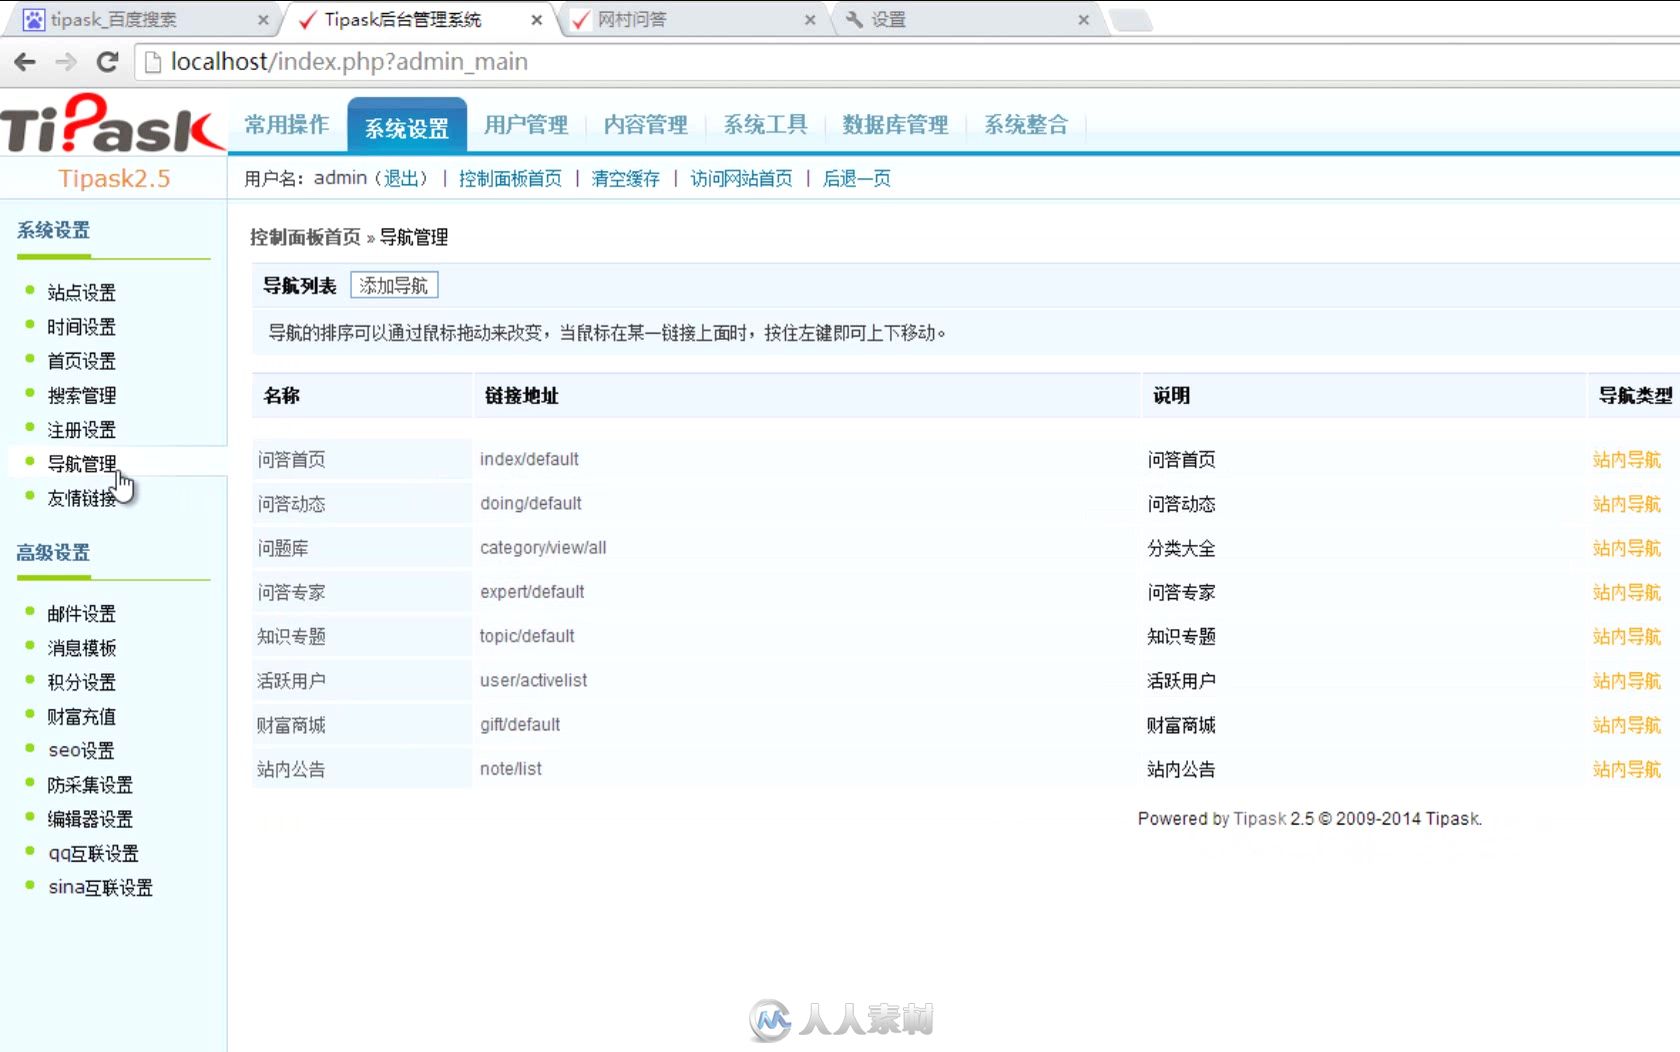The height and width of the screenshot is (1052, 1680).
Task: Open the 系统设置 top menu tab
Action: coord(407,127)
